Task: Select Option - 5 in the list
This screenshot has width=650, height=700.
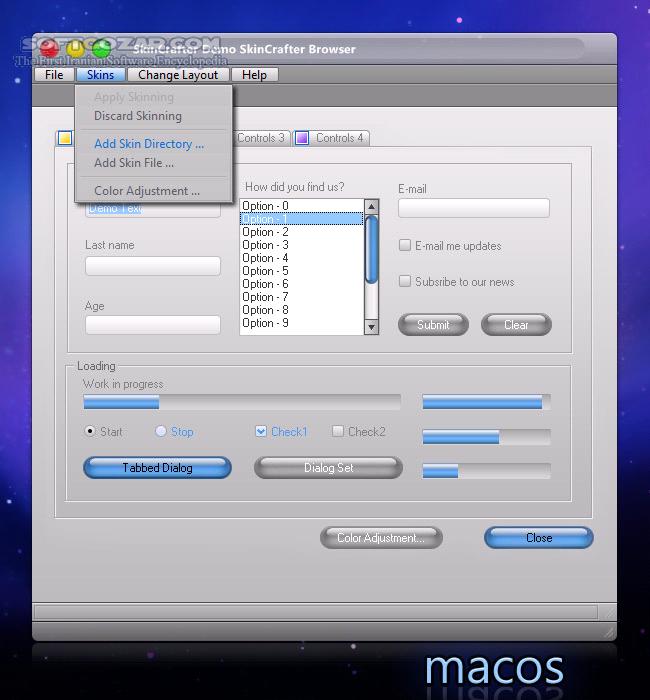Action: coord(302,271)
